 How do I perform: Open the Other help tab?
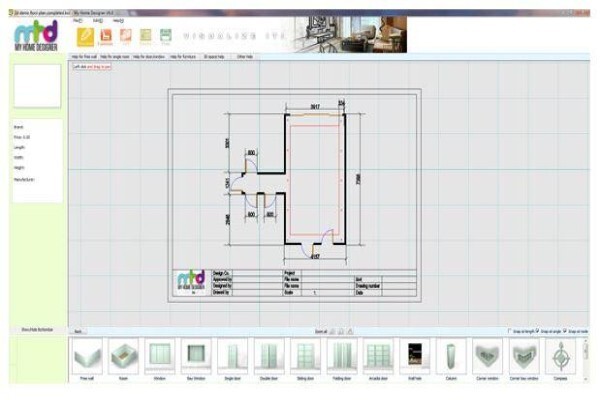(245, 57)
